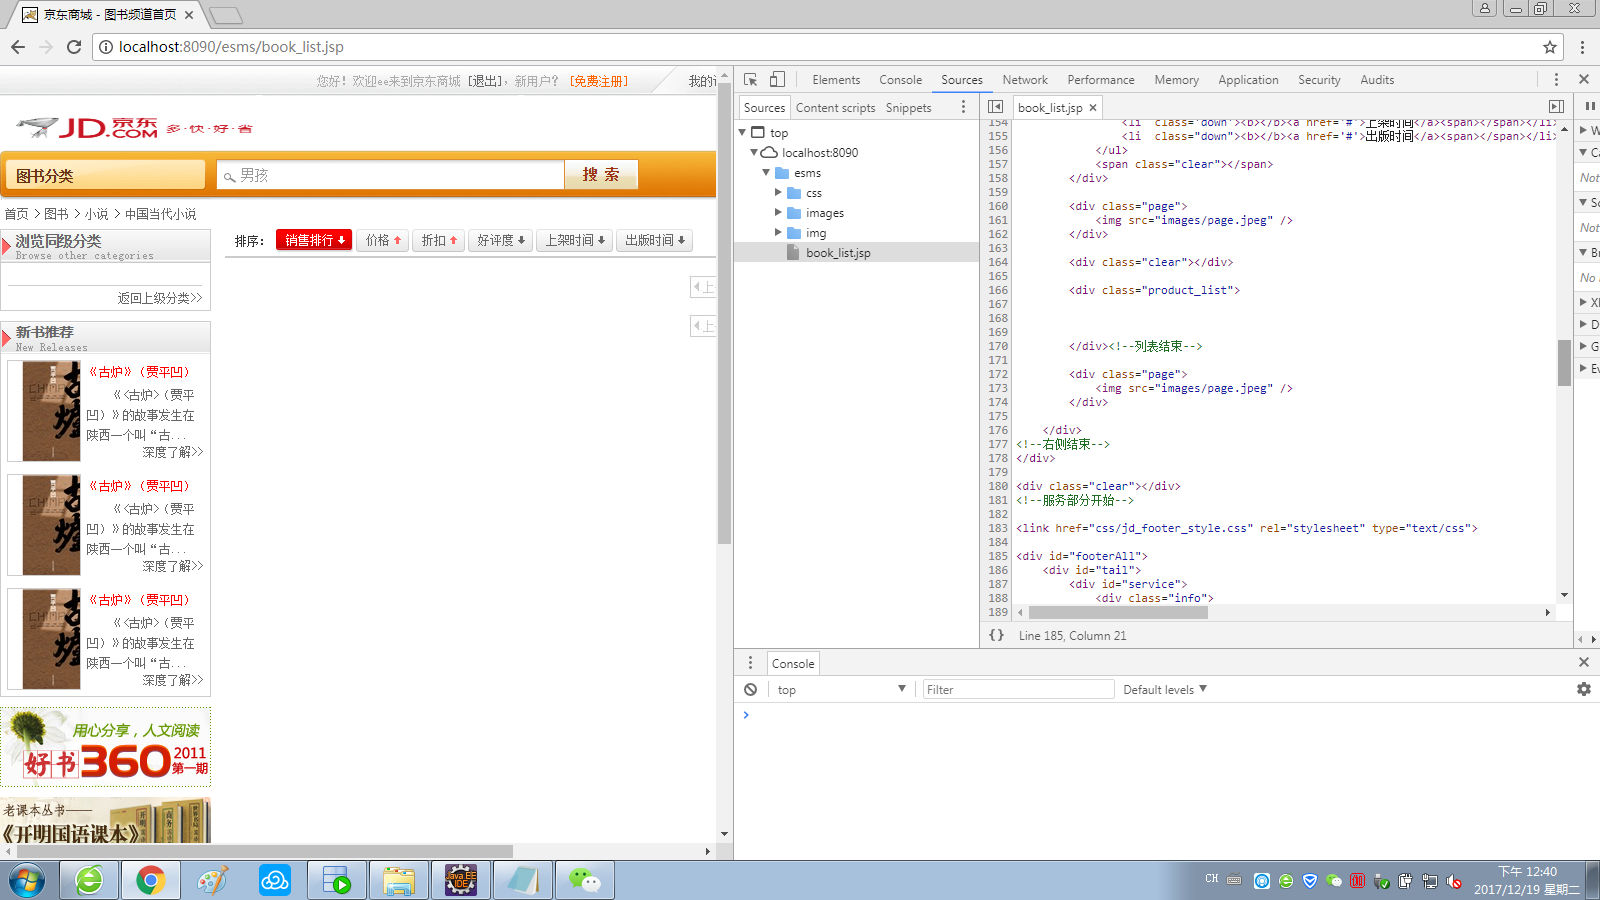Screen dimensions: 1600x900
Task: Bookmark this page with star icon
Action: click(x=1550, y=47)
